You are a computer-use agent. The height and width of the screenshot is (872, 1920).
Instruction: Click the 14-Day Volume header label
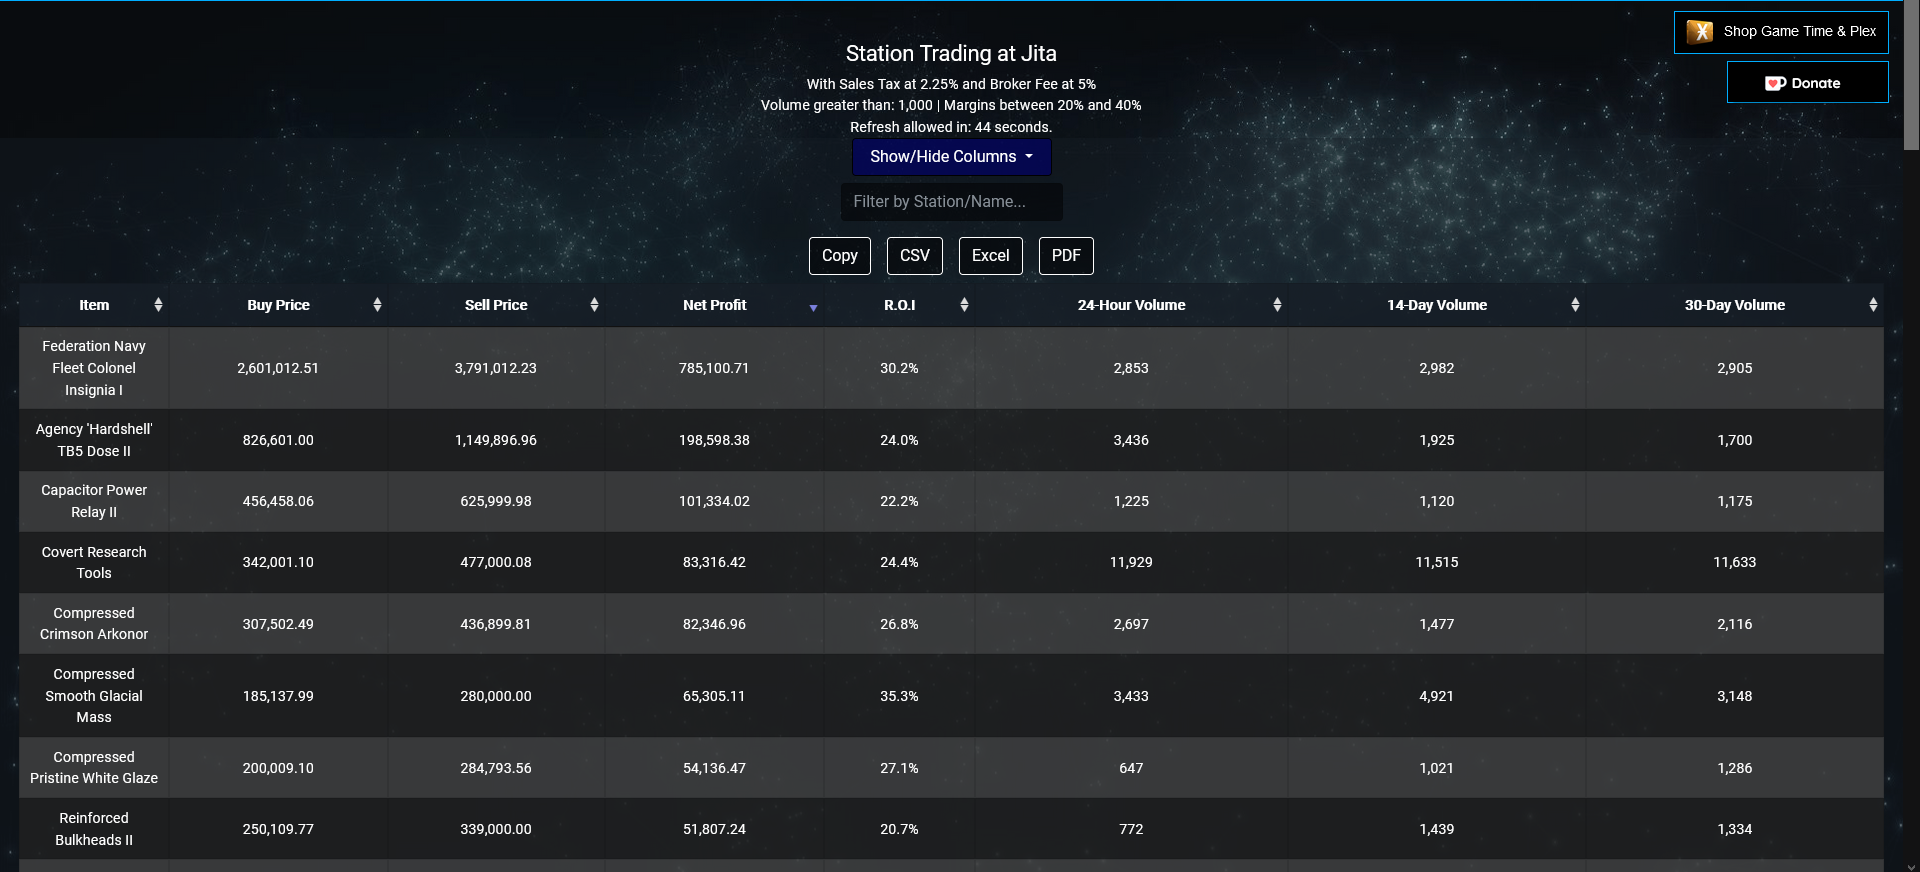1437,305
